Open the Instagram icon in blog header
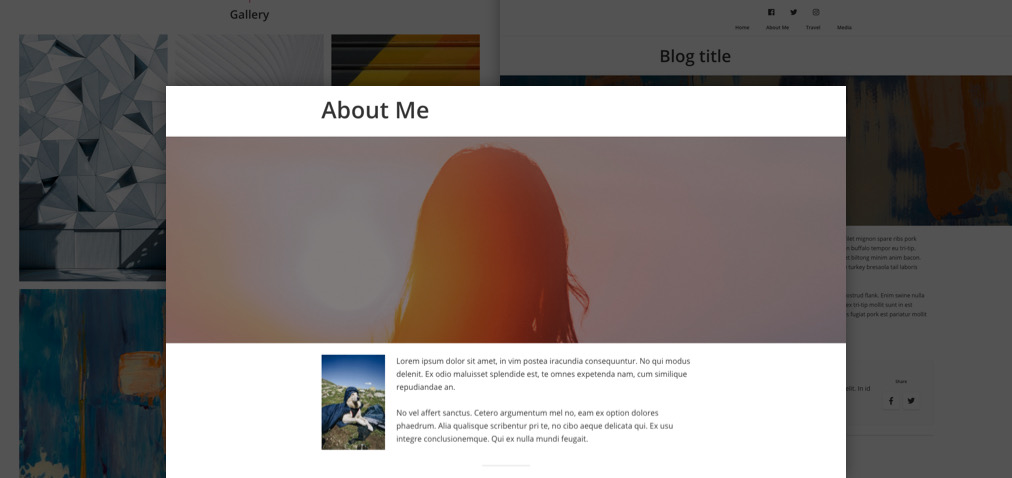The image size is (1012, 478). pos(816,12)
